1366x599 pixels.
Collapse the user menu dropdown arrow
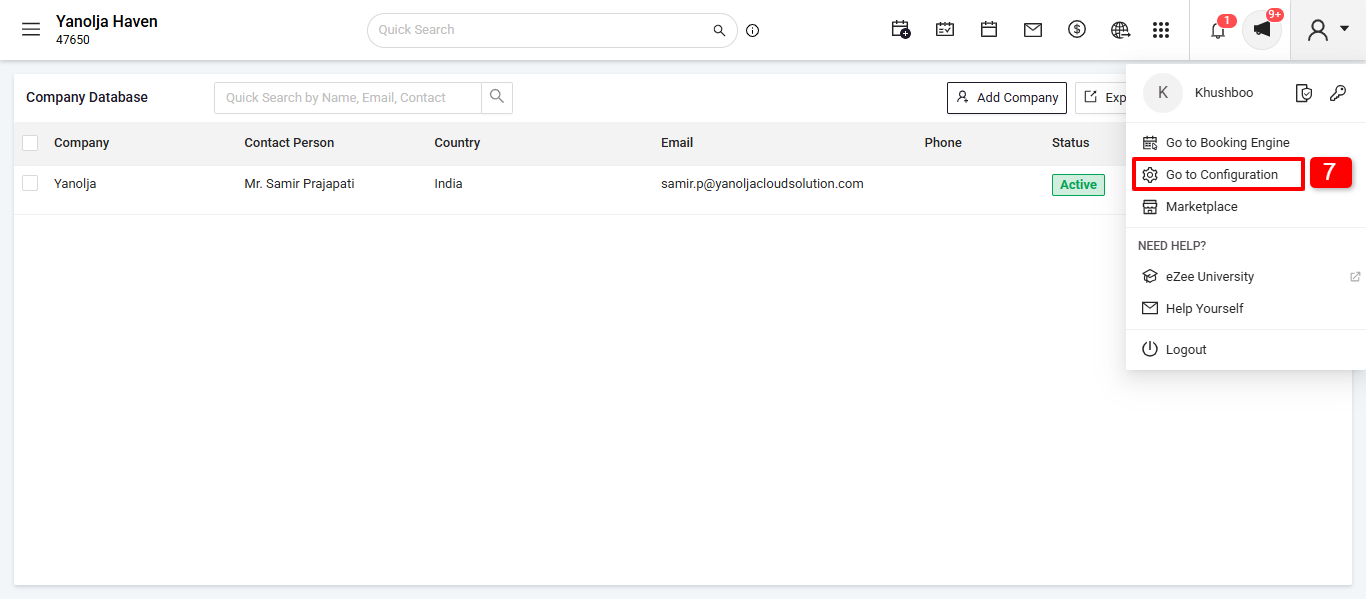(1345, 29)
